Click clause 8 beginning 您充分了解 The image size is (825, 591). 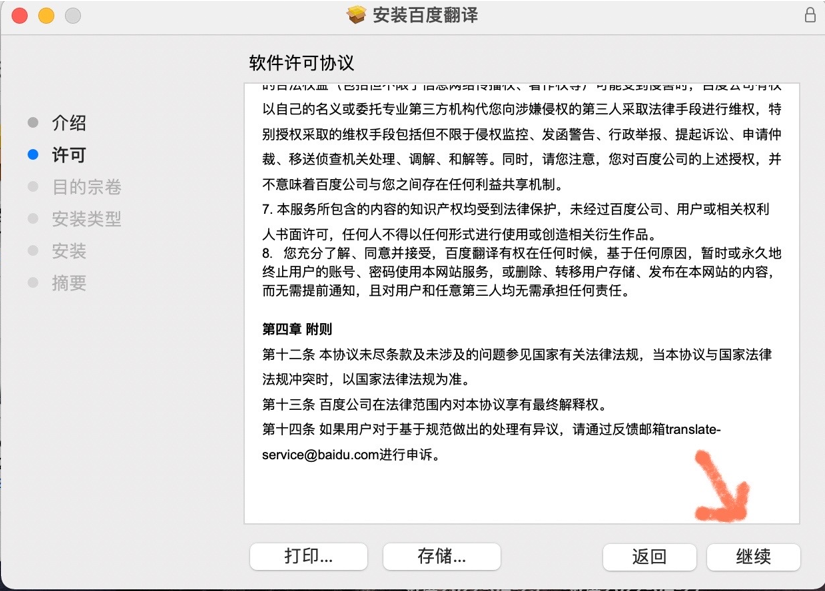coord(521,272)
